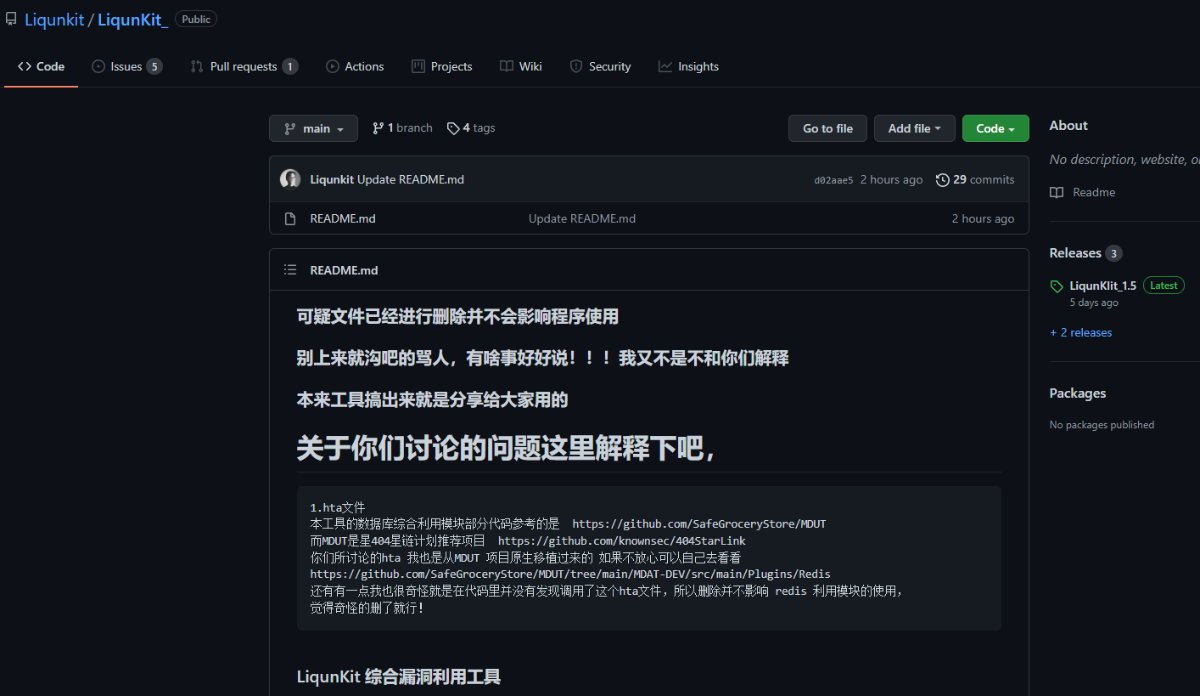
Task: Click the Latest release badge
Action: click(x=1164, y=285)
